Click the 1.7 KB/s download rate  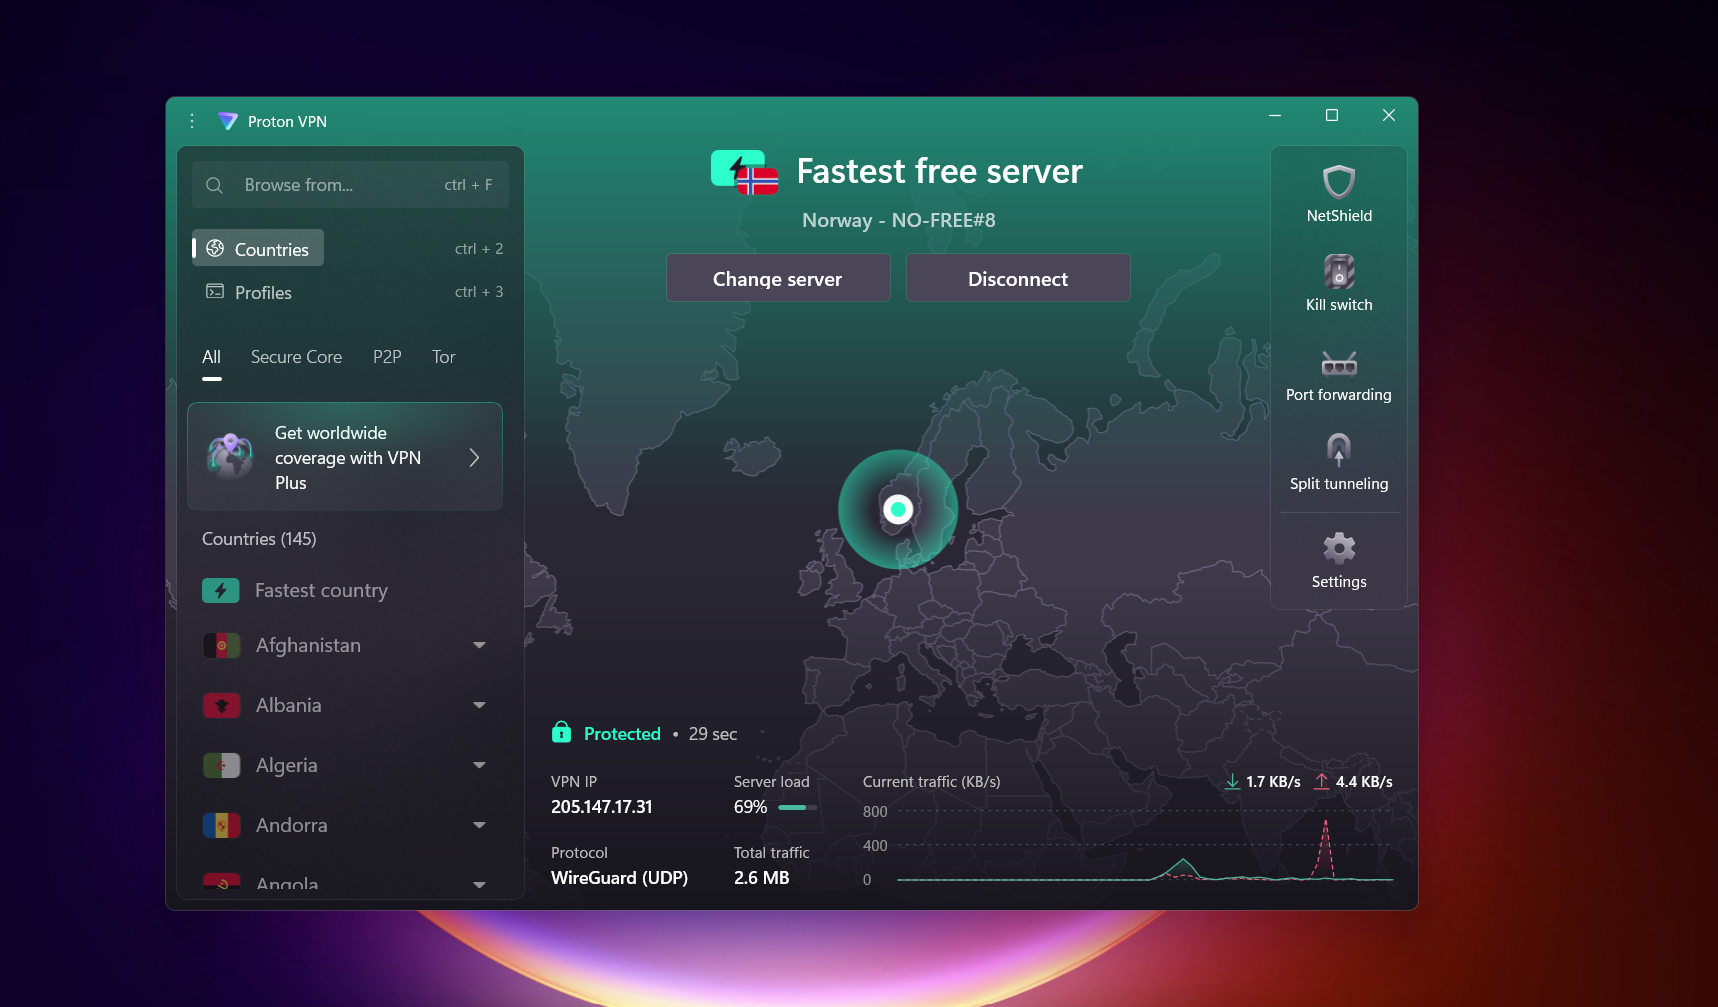[x=1273, y=782]
